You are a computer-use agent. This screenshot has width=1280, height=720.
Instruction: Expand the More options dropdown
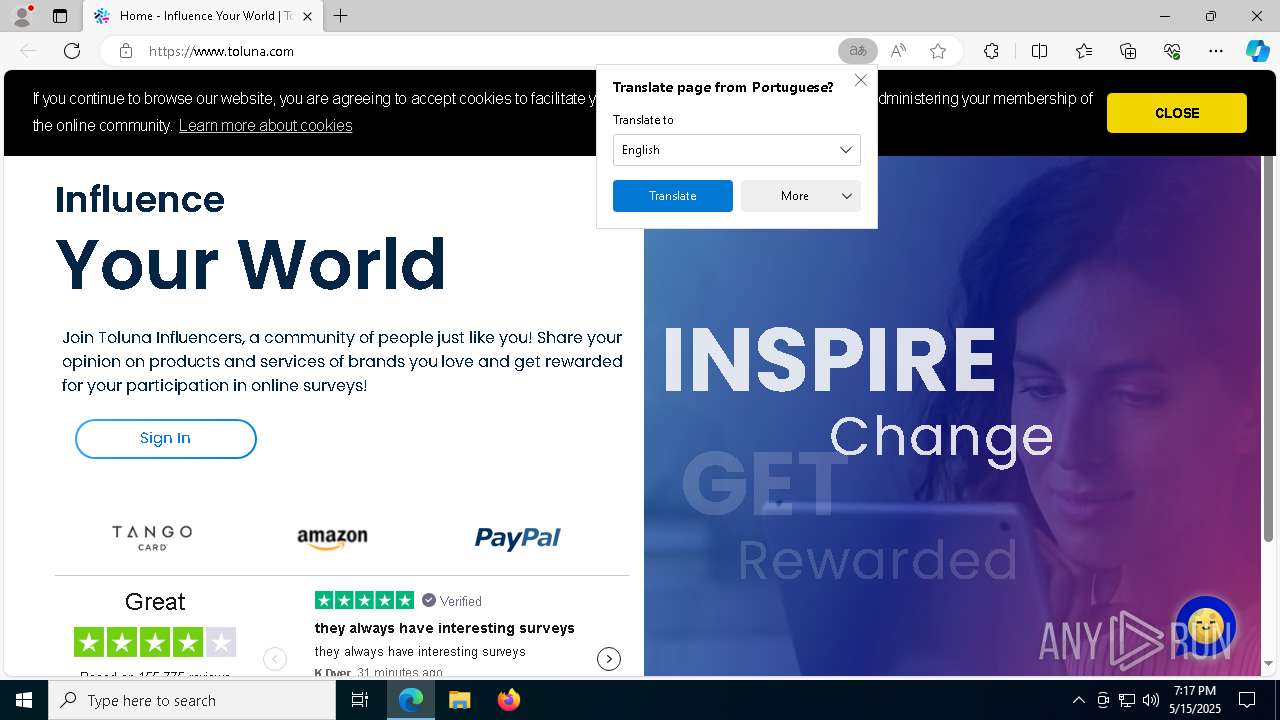point(801,196)
